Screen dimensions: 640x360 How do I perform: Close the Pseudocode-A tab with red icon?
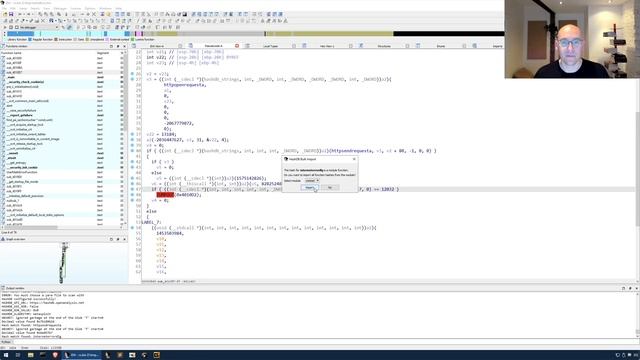click(x=237, y=46)
